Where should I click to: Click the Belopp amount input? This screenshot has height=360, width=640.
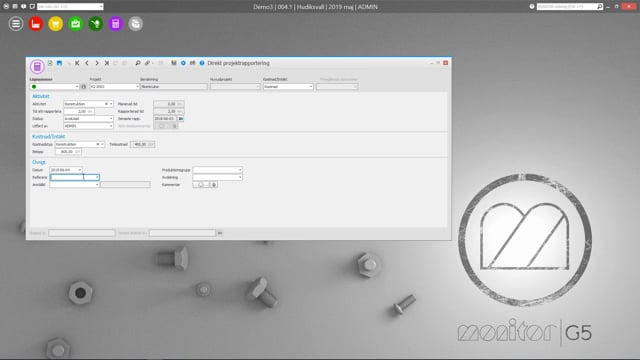pyautogui.click(x=68, y=152)
